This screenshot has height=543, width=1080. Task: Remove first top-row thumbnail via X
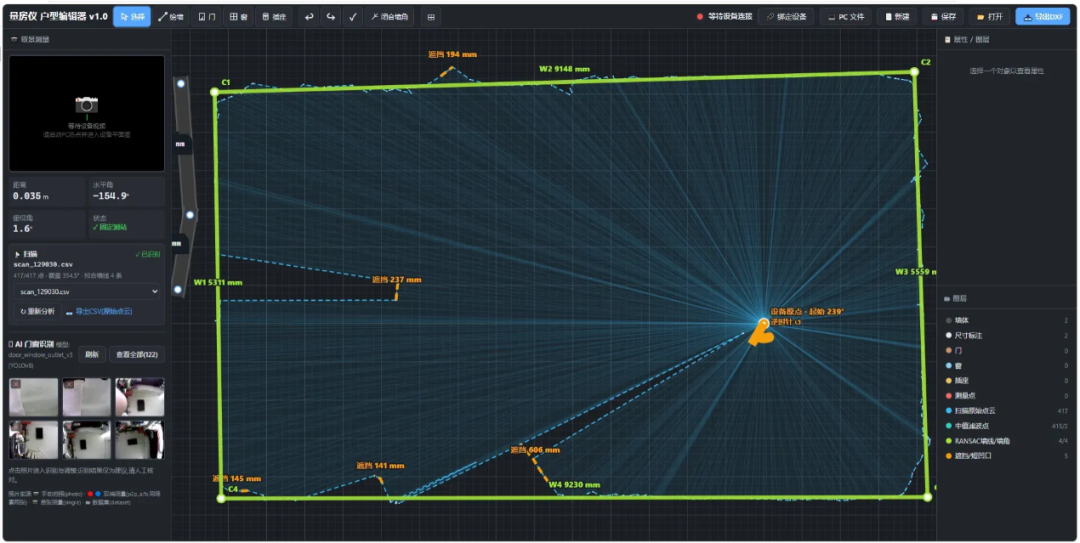[15, 384]
